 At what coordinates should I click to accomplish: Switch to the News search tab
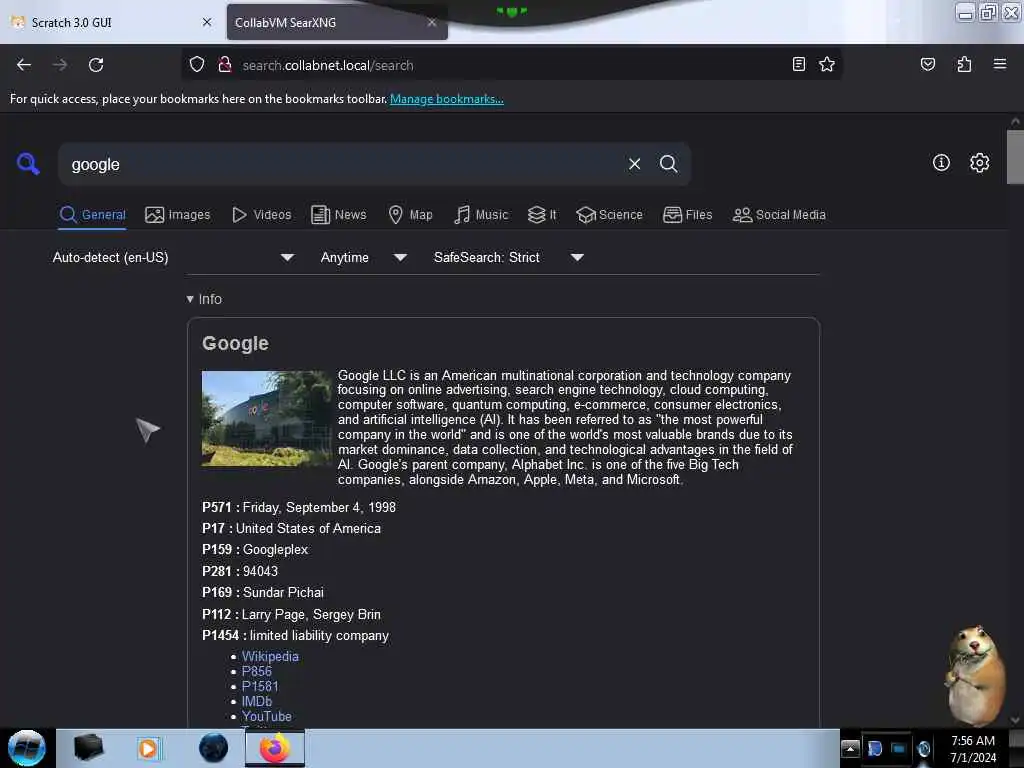339,215
